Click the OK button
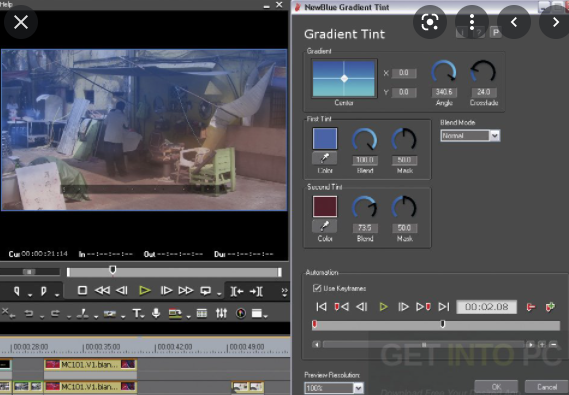Screen dimensions: 569x395 point(496,387)
